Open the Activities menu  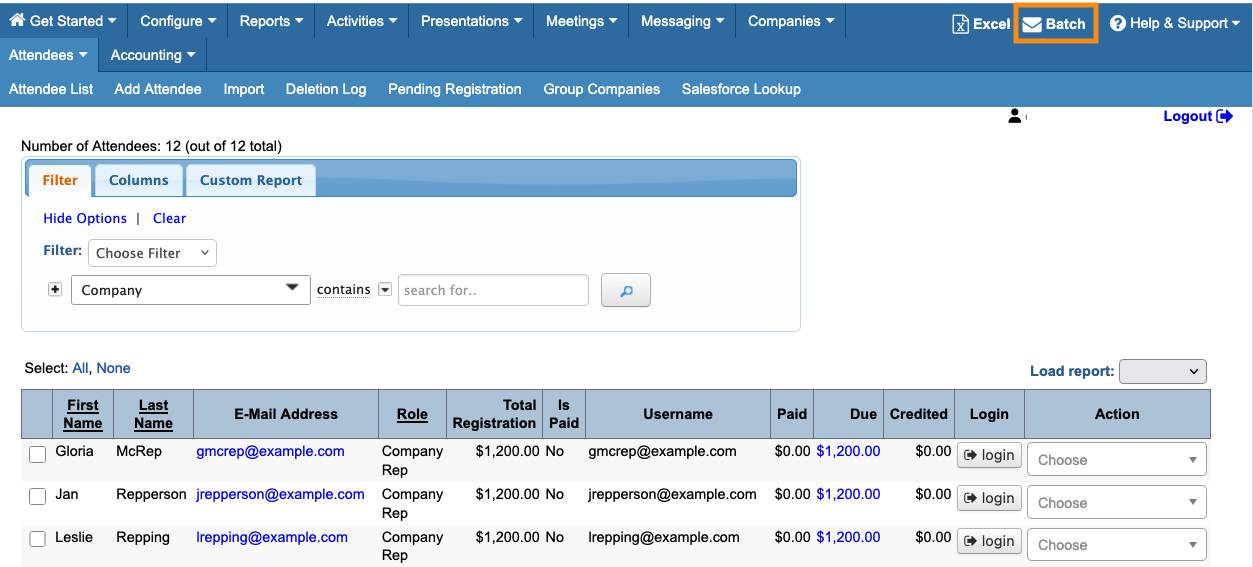[362, 21]
